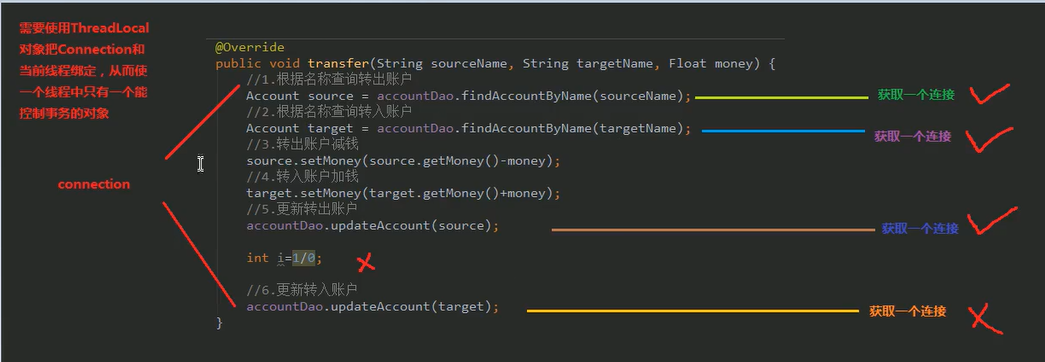This screenshot has width=1045, height=362.
Task: Click the red checkmark next to sourceName line
Action: pyautogui.click(x=990, y=94)
